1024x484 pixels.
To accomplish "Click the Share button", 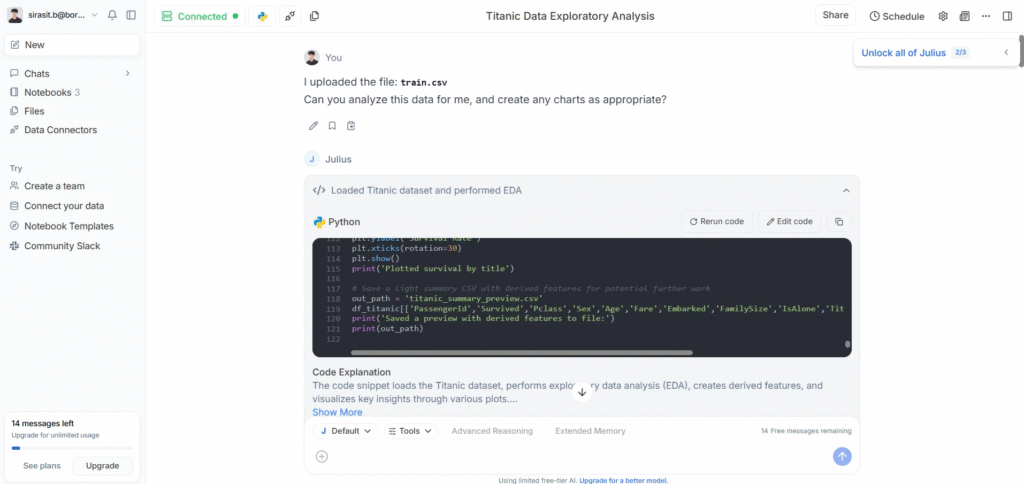I will [835, 15].
